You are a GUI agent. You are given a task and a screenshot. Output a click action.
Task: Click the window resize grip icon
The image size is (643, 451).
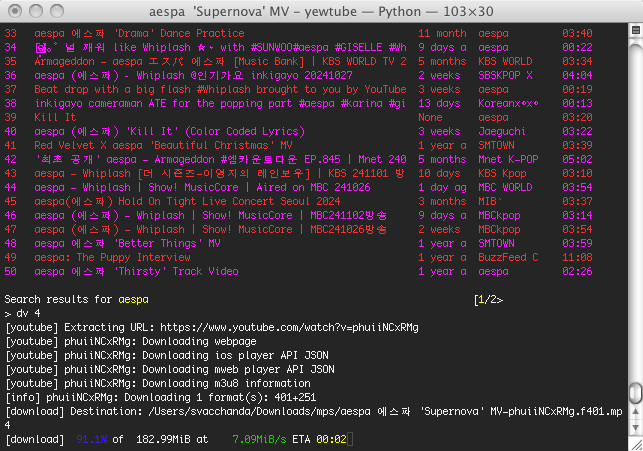tap(636, 444)
